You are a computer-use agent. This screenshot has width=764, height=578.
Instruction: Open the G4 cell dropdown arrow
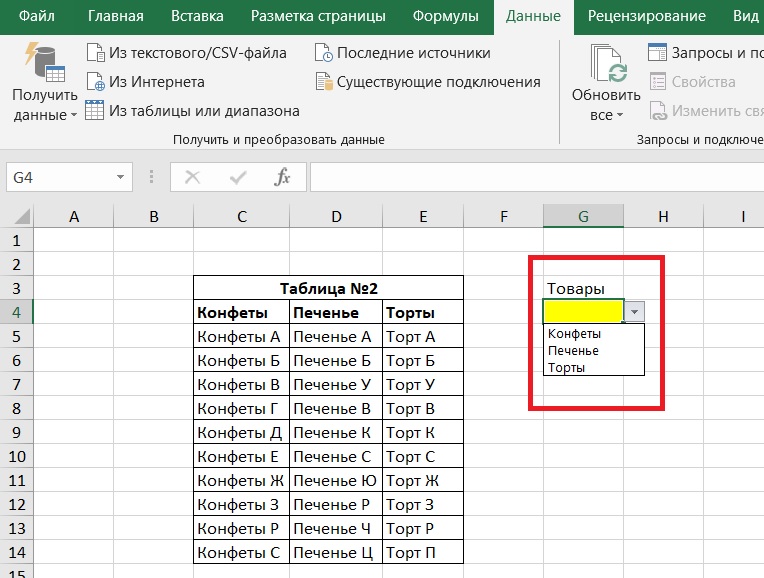[x=634, y=312]
